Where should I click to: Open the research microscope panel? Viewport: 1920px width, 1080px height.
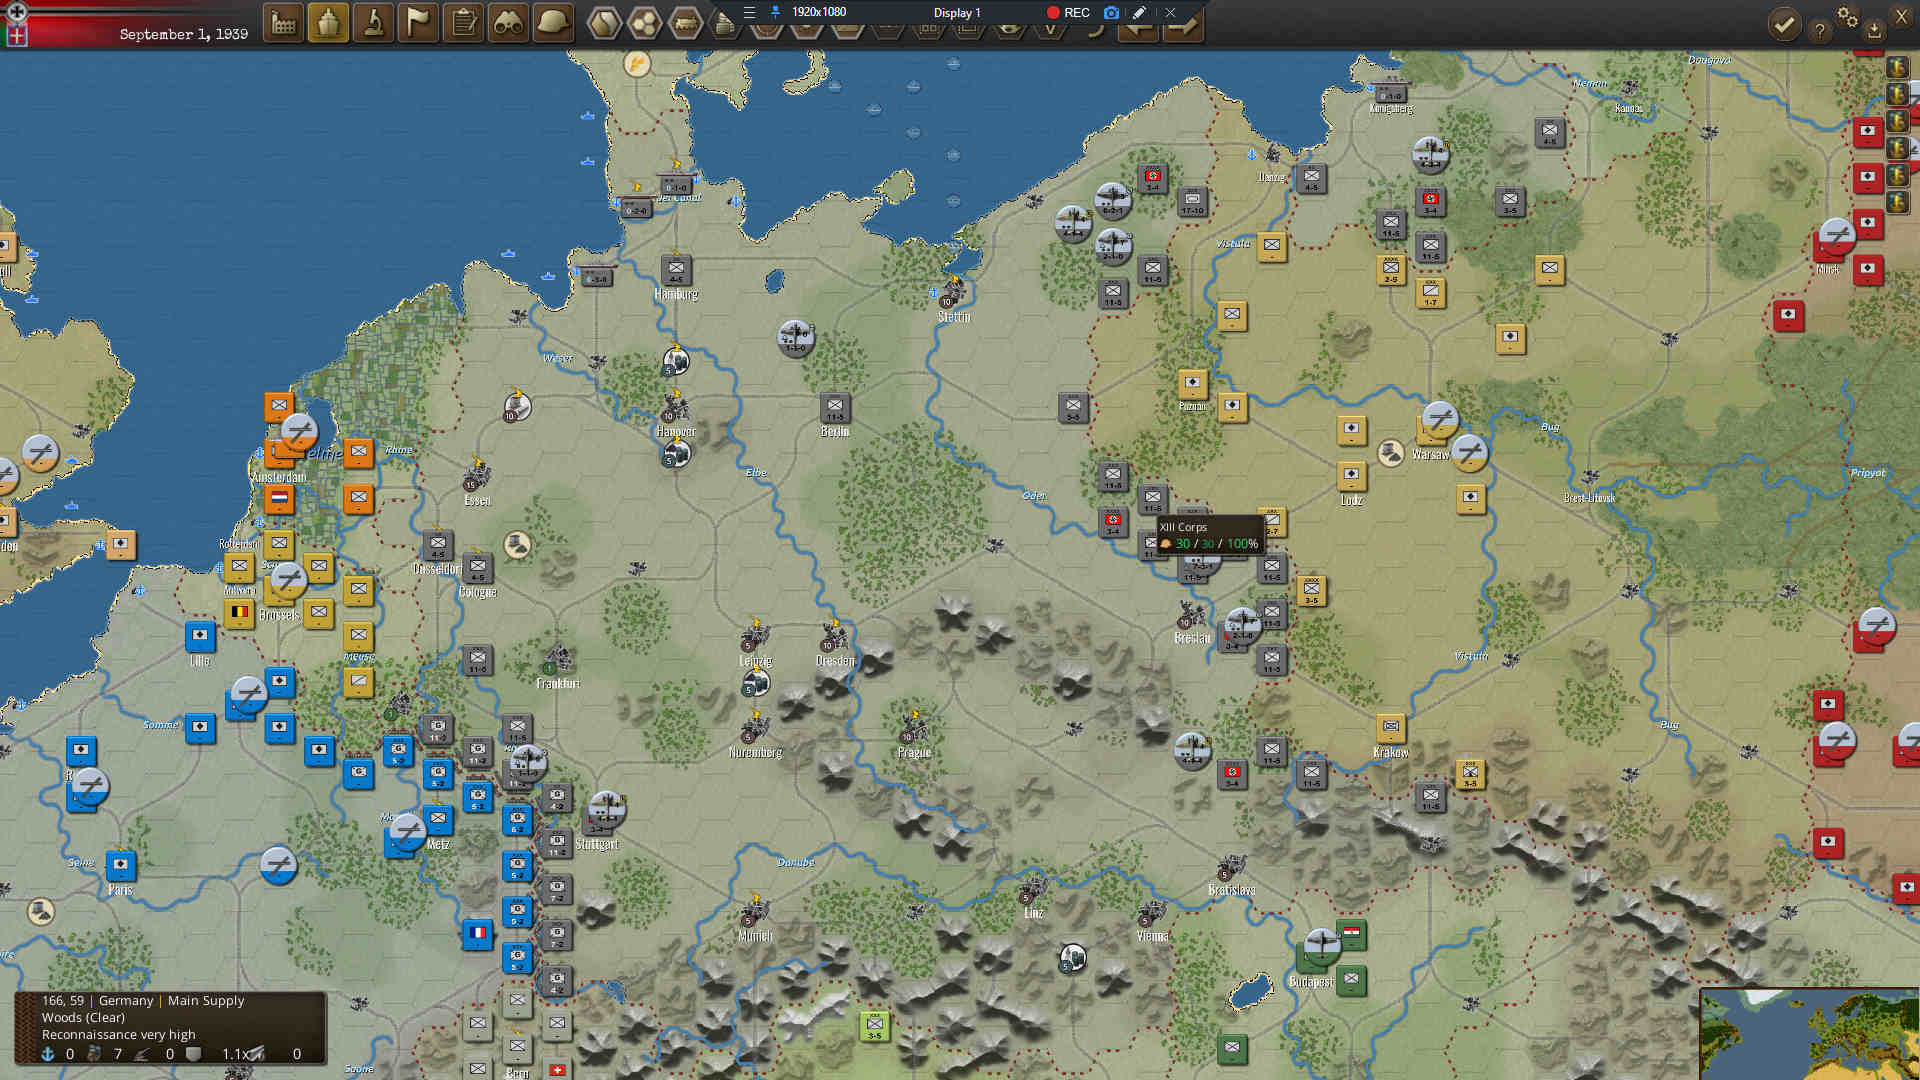click(x=374, y=23)
